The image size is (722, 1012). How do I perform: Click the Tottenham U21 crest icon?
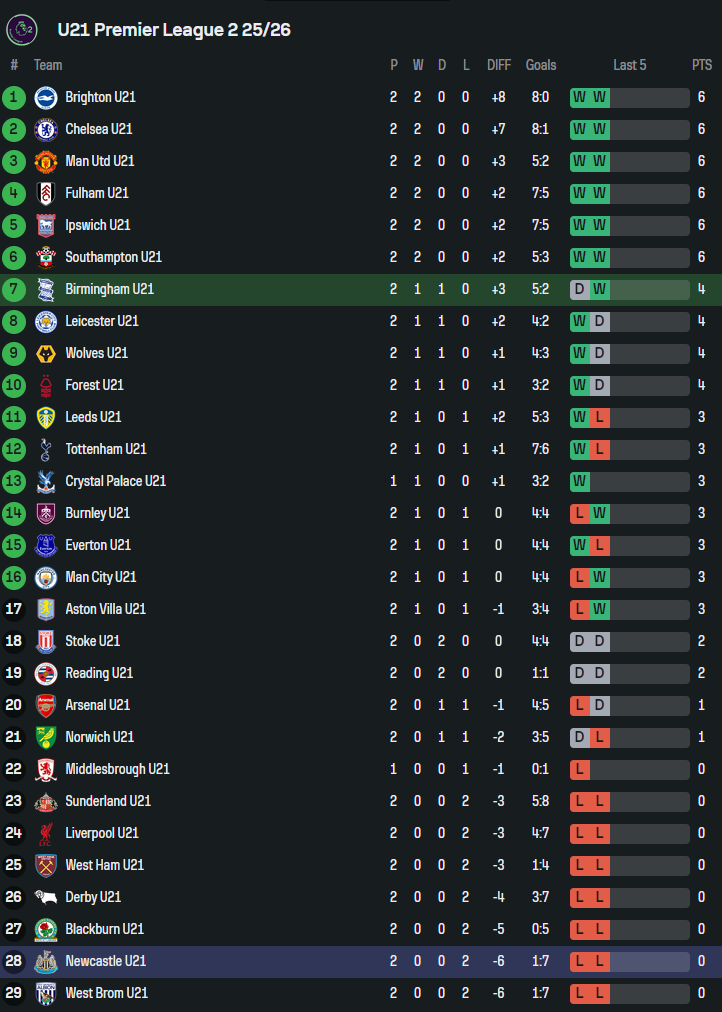[x=45, y=449]
